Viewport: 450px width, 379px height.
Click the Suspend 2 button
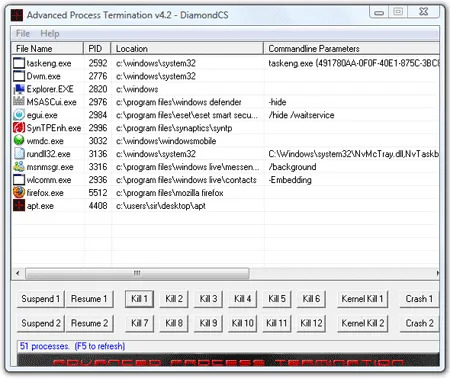(41, 323)
